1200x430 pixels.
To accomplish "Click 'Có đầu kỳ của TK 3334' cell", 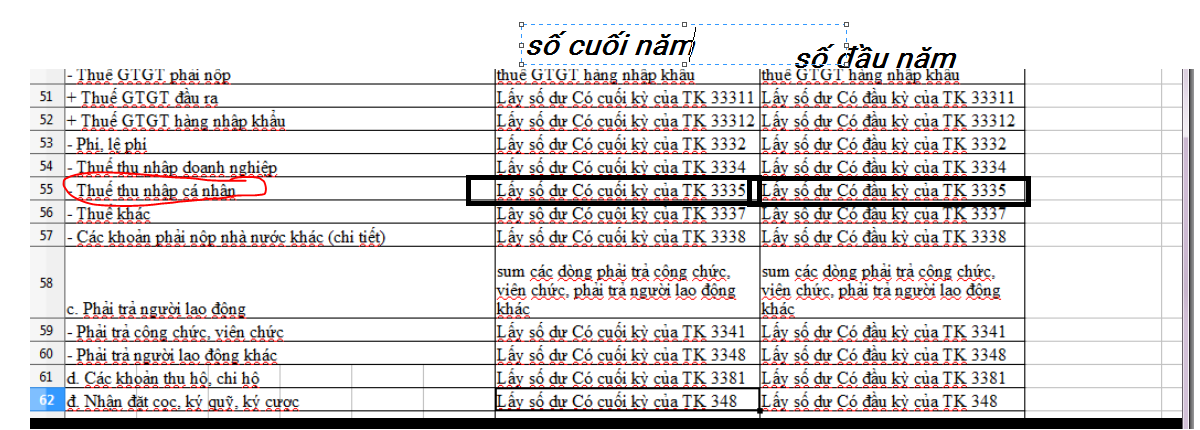I will (x=893, y=166).
